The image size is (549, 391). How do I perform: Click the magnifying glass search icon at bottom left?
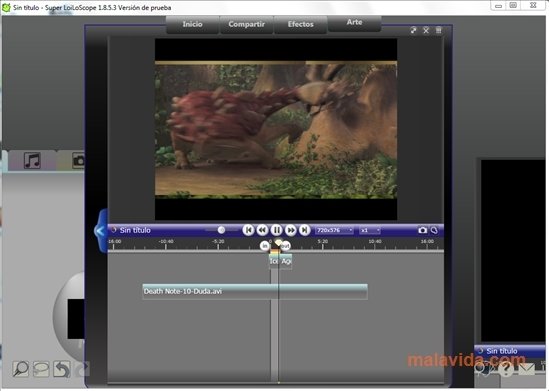pos(20,369)
